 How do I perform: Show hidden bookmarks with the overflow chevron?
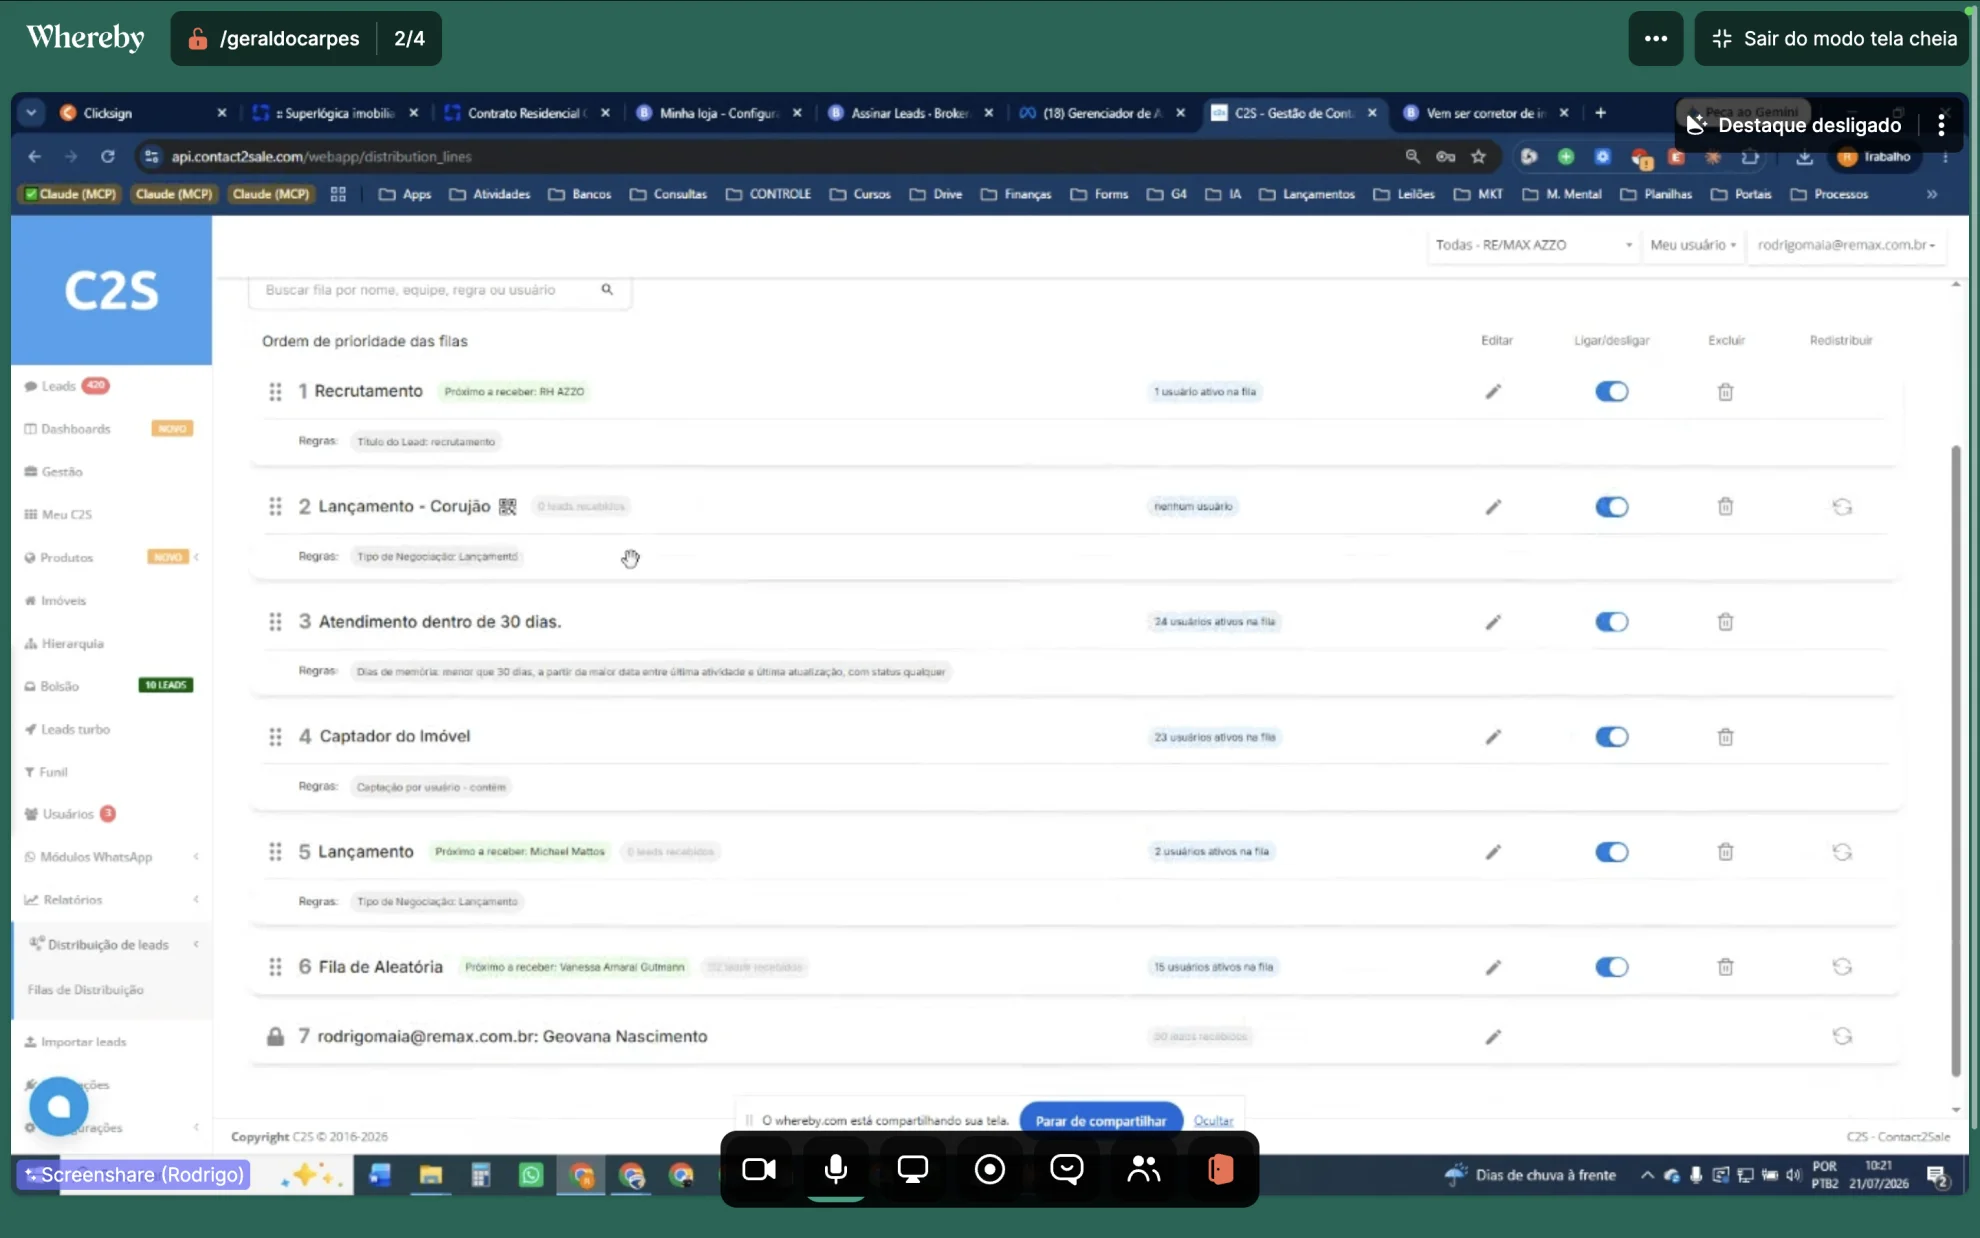point(1932,194)
